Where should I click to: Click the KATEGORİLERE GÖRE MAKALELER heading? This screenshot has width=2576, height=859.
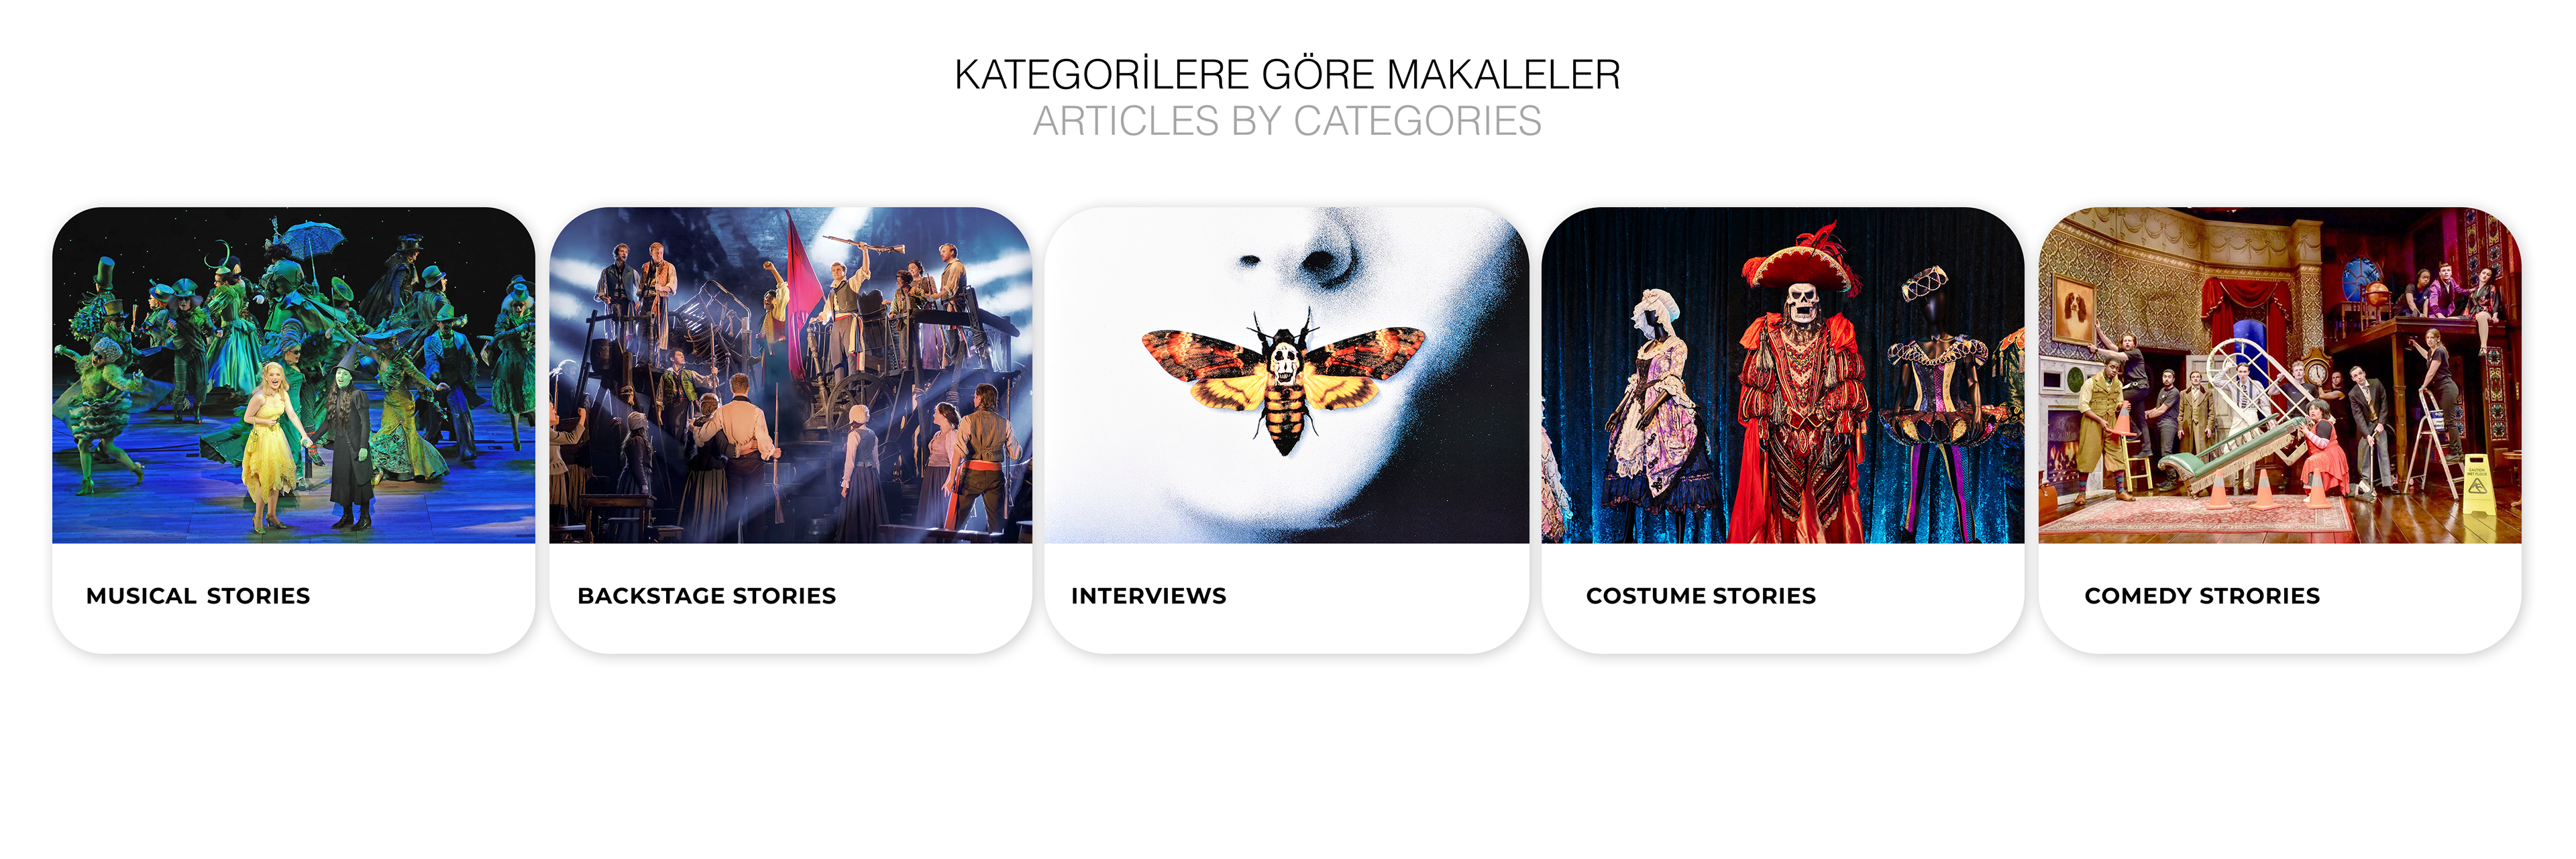(x=1287, y=75)
